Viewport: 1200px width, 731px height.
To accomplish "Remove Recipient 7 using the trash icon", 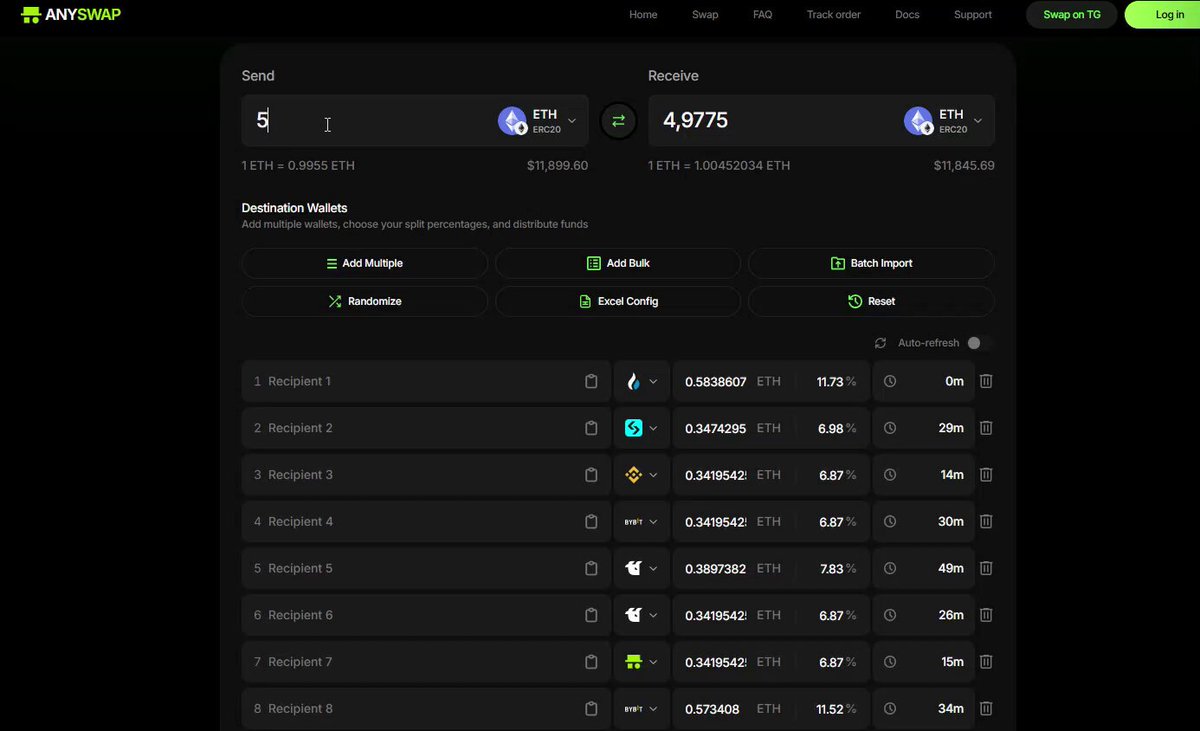I will pyautogui.click(x=986, y=662).
